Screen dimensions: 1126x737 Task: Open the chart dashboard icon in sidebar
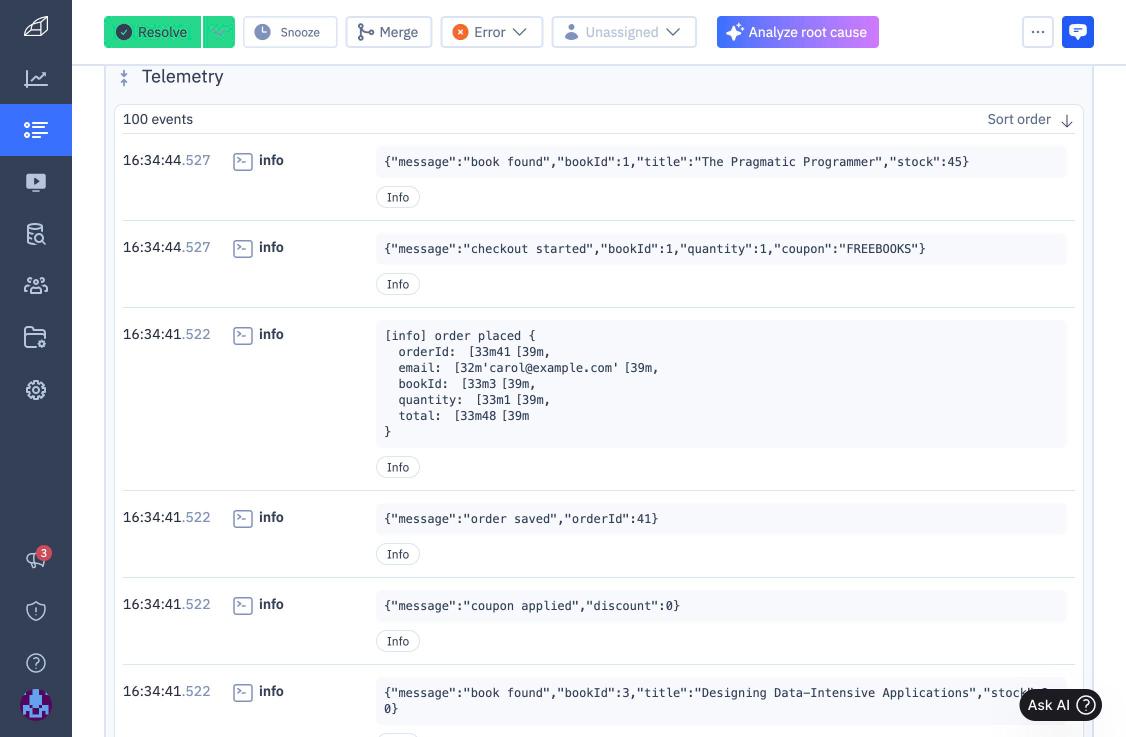(x=36, y=78)
